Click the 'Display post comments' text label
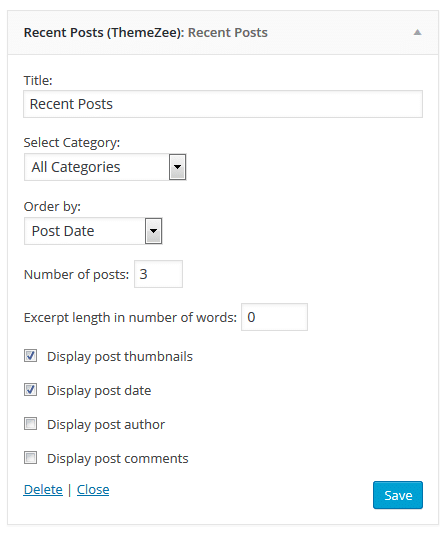This screenshot has height=534, width=446. [x=117, y=459]
